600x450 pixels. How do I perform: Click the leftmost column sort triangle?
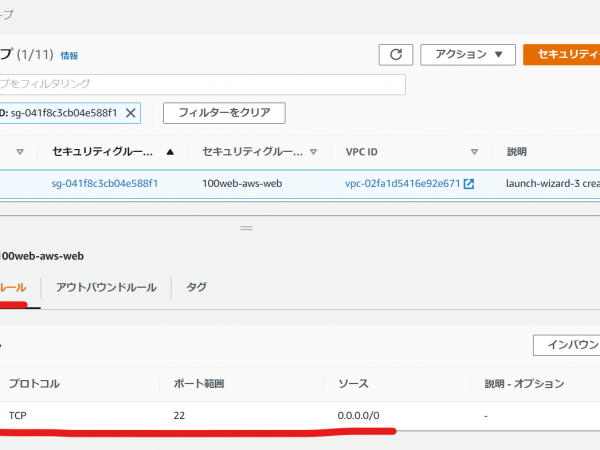20,152
